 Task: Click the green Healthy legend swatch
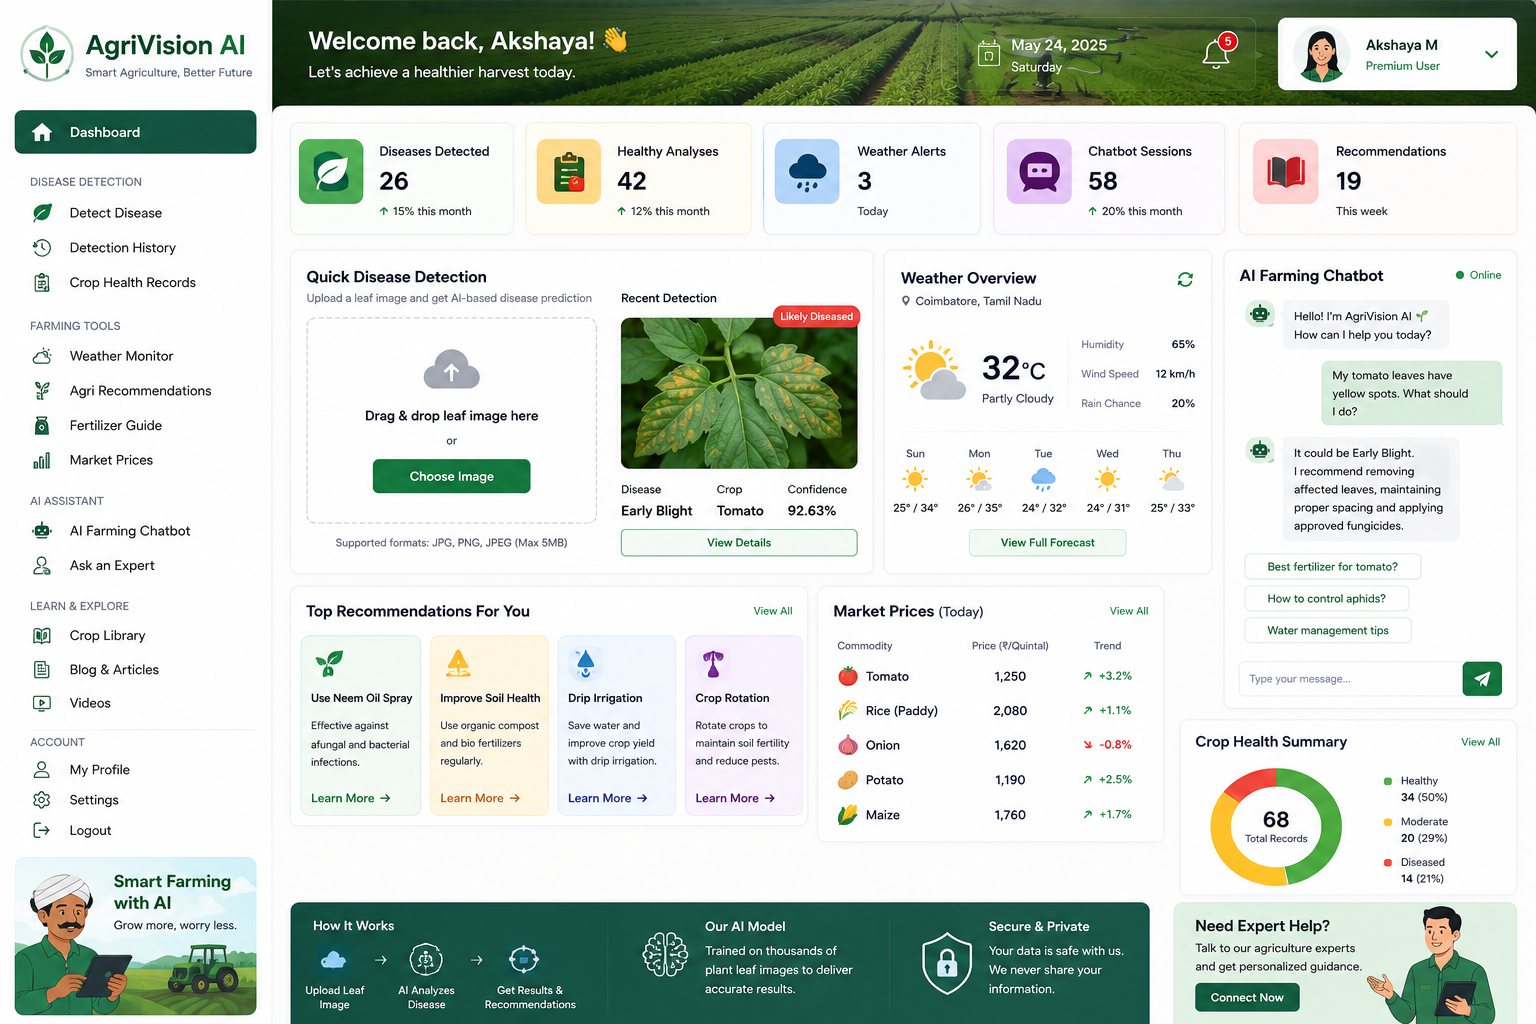1388,781
